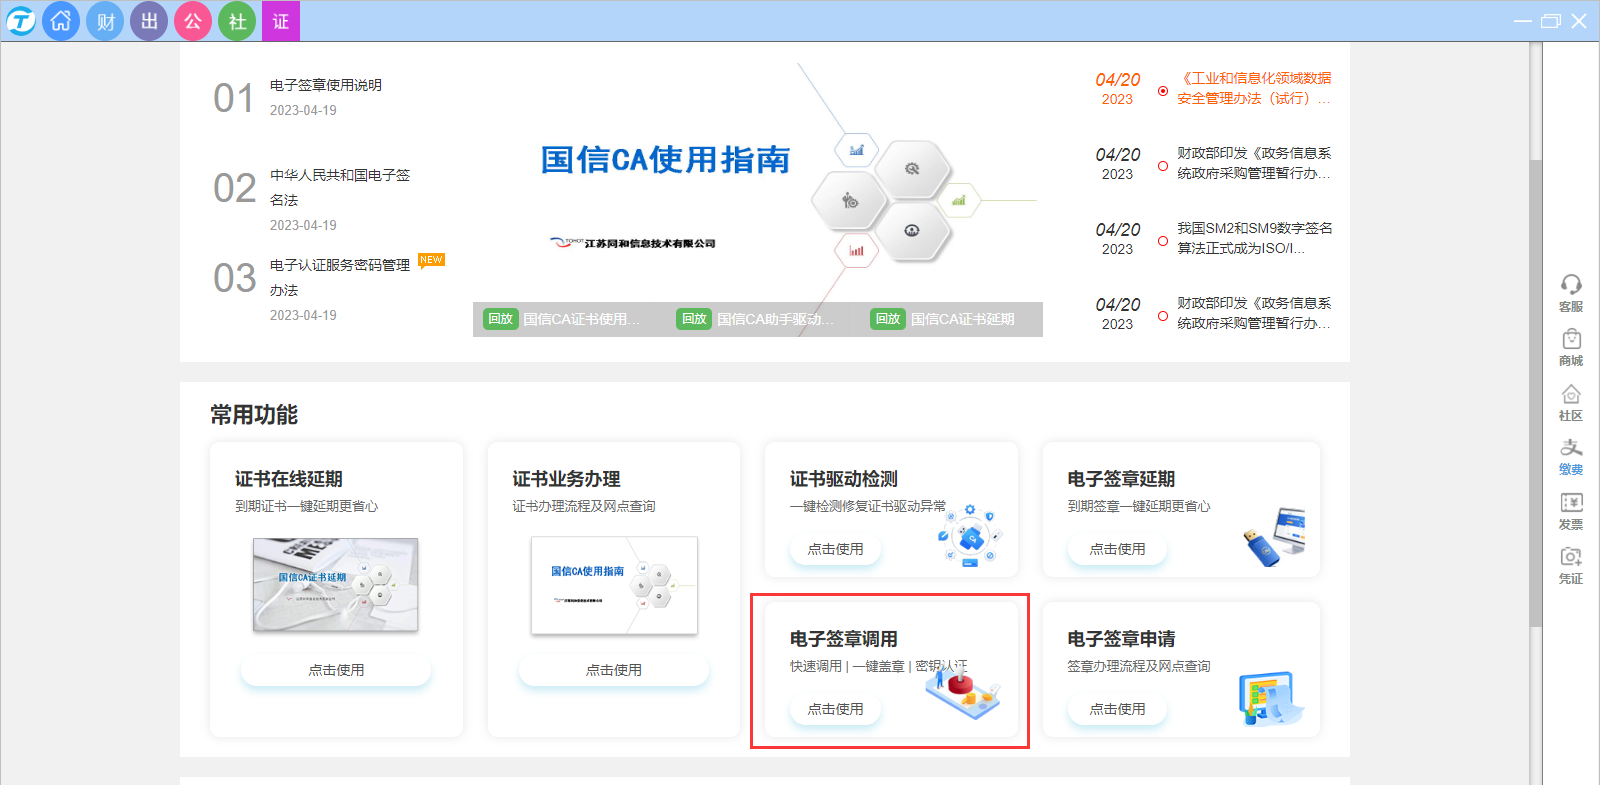1600x785 pixels.
Task: Click the 国信CA证书延期 video thumbnail
Action: (x=335, y=585)
